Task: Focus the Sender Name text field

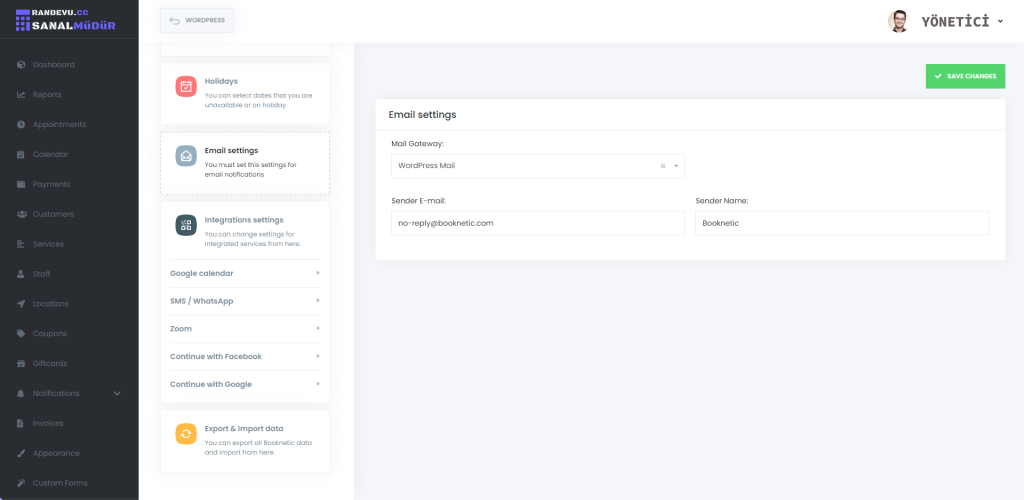Action: tap(841, 223)
